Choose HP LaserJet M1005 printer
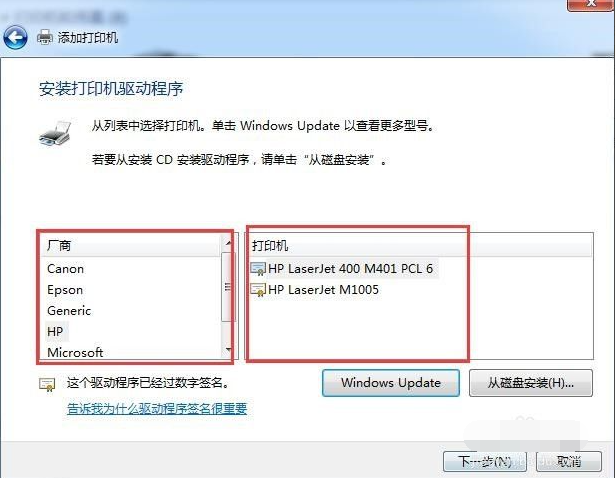The image size is (615, 478). coord(324,290)
